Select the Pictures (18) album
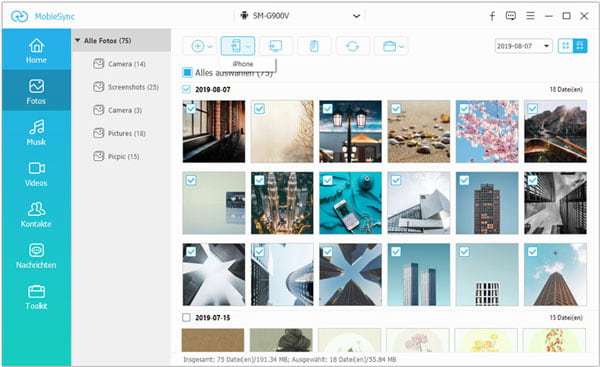 point(120,133)
